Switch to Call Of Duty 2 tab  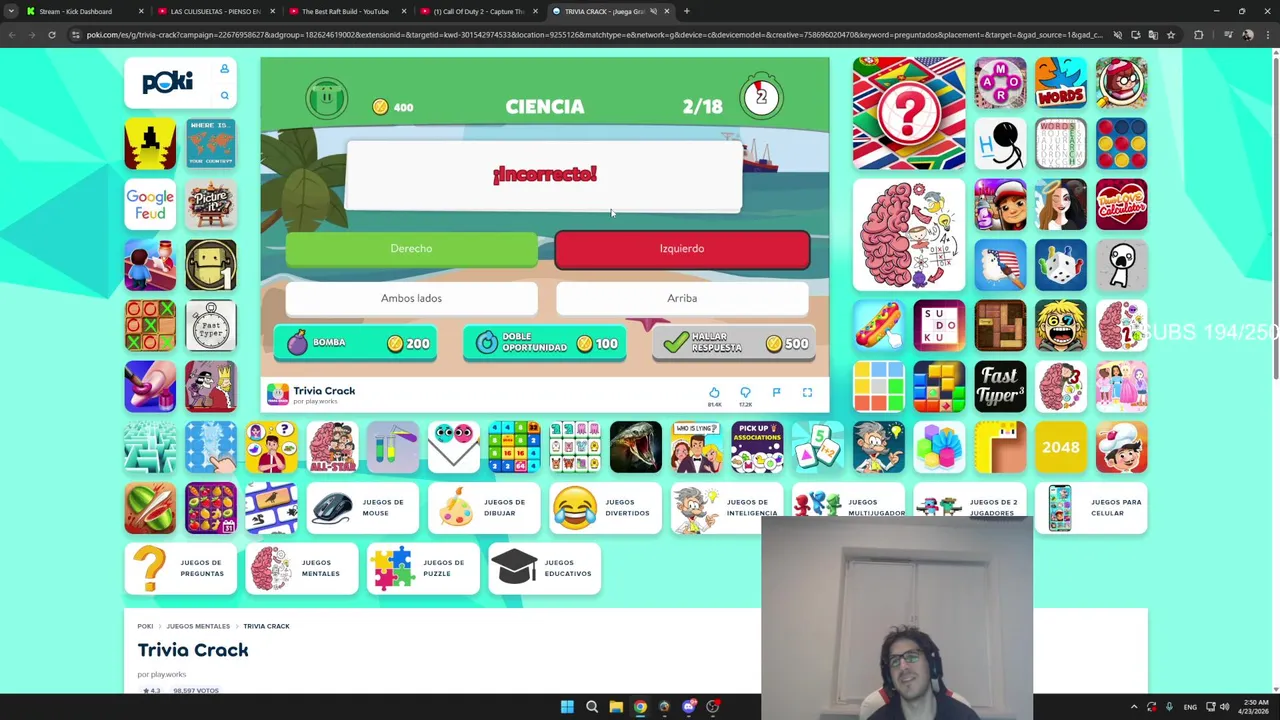tap(478, 11)
